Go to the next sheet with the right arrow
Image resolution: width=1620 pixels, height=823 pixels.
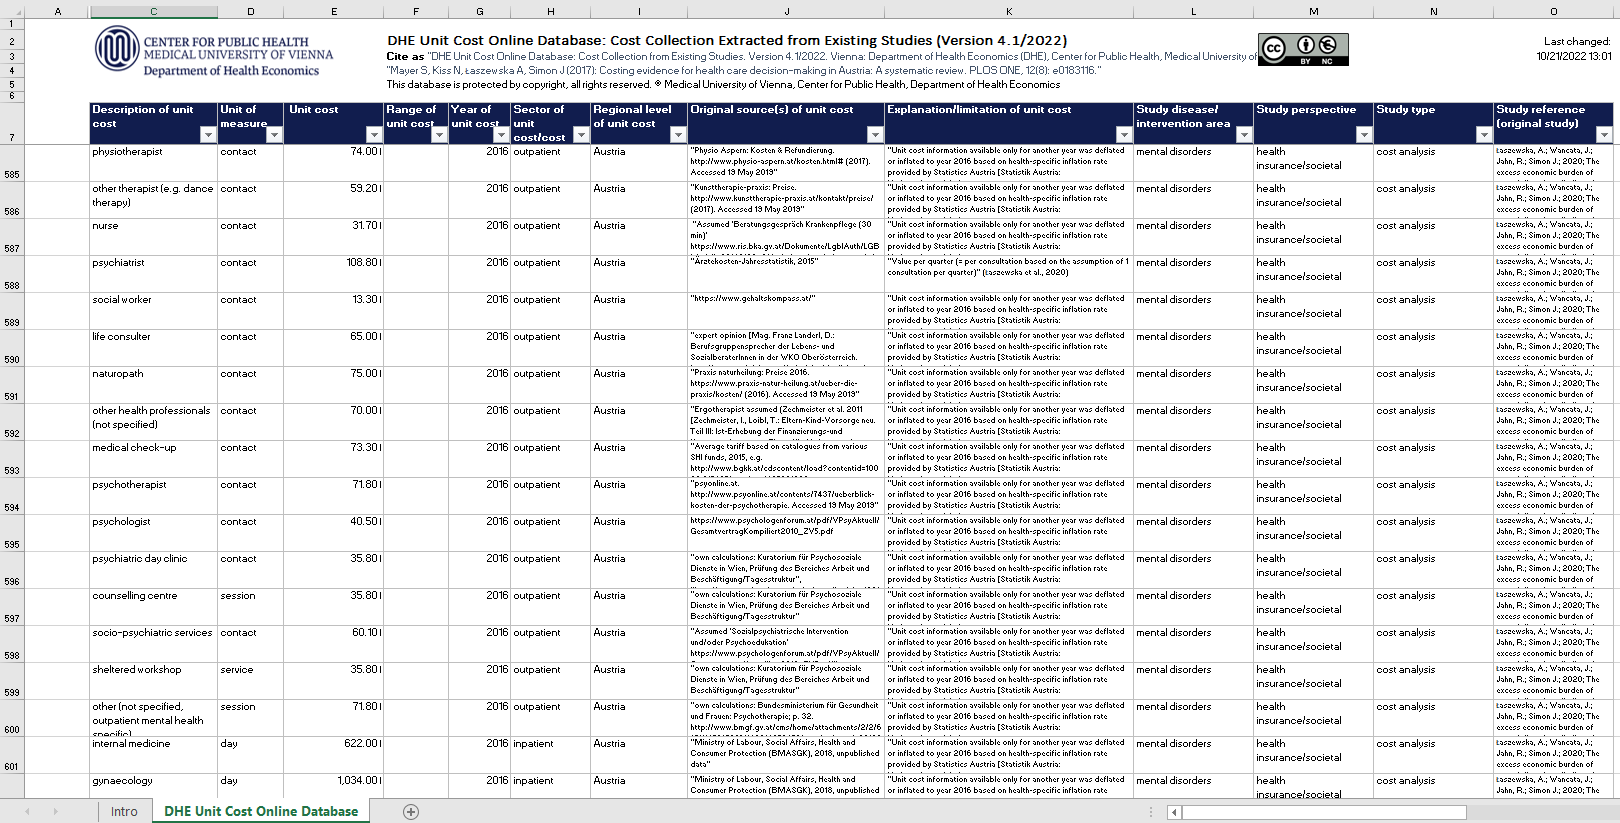(55, 811)
